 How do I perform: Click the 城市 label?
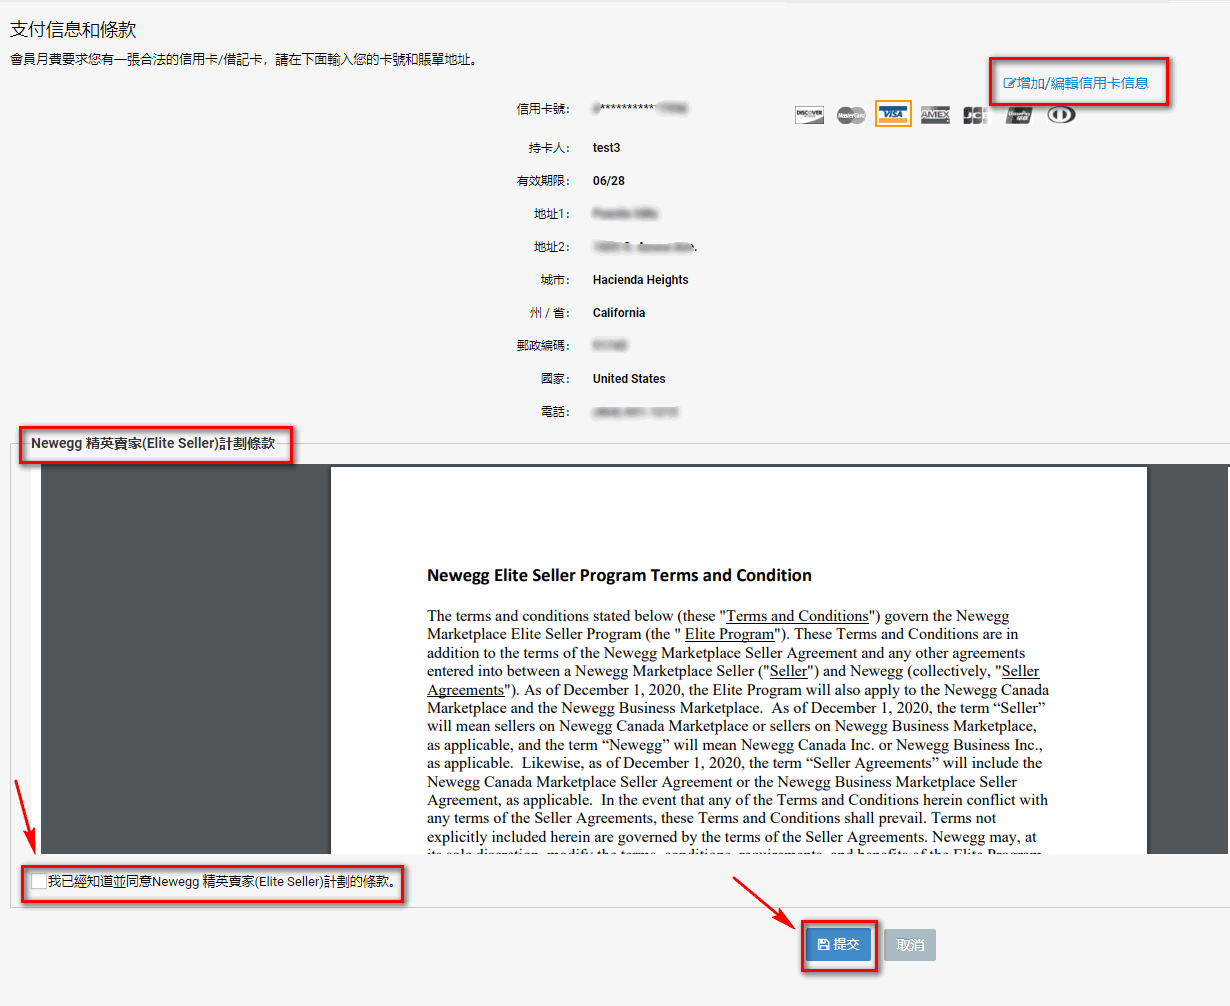coord(555,280)
